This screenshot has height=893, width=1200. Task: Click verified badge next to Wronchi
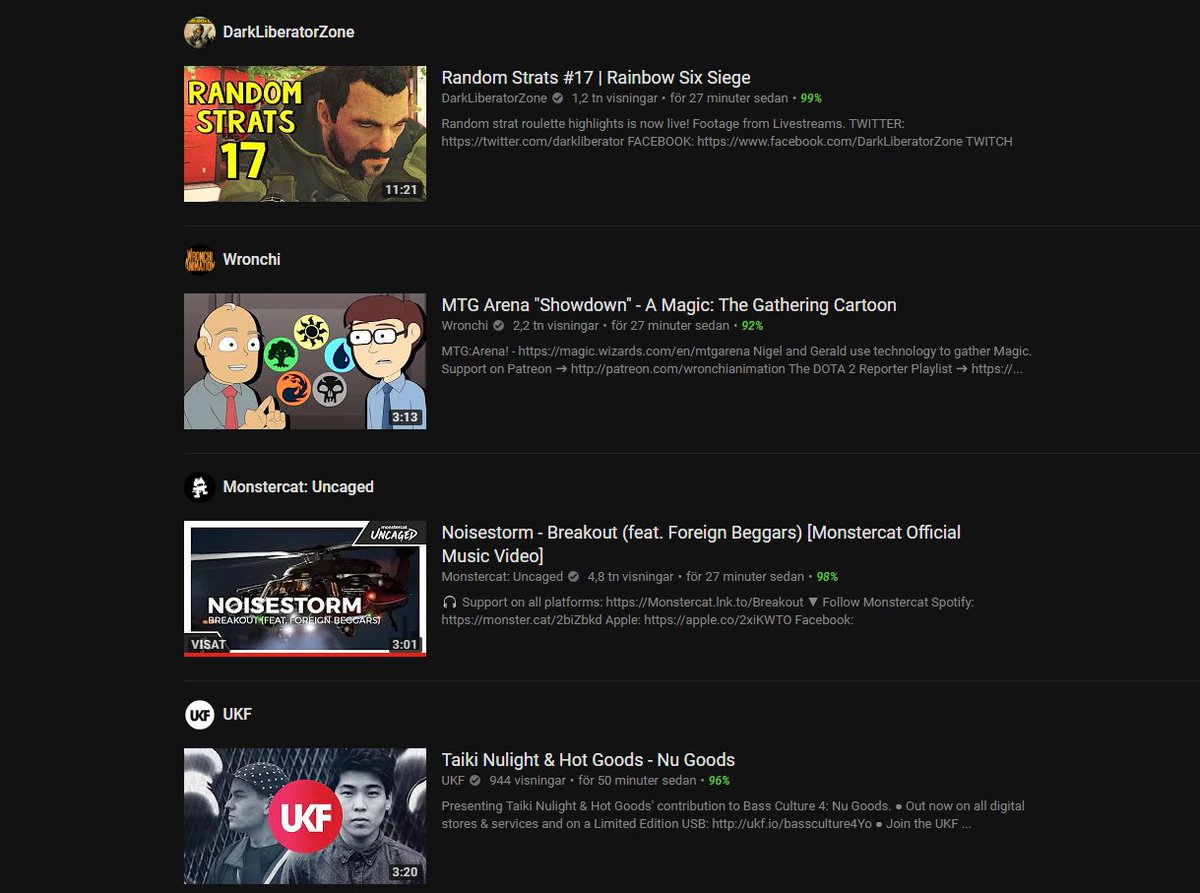pos(499,326)
